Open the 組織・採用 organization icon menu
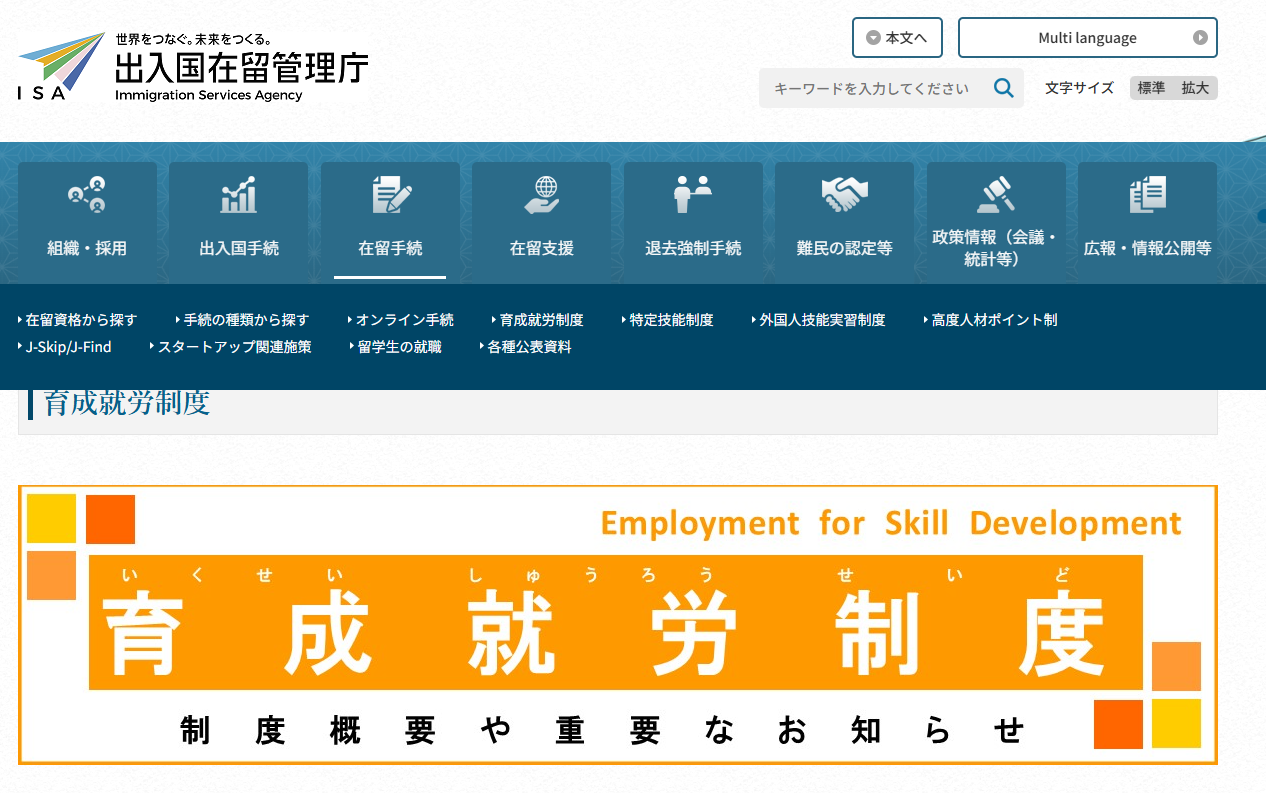 (87, 194)
